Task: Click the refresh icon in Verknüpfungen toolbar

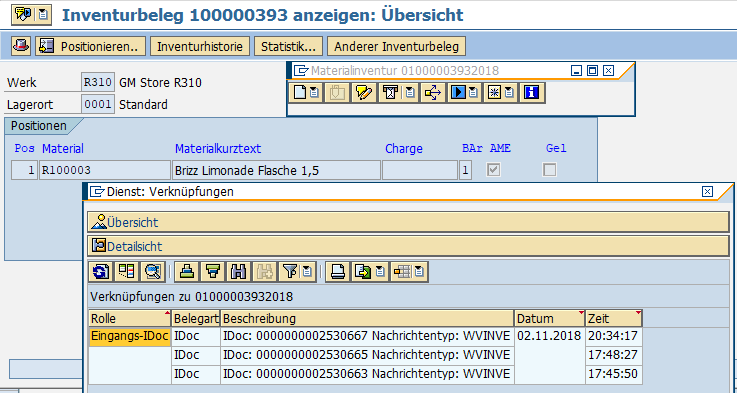Action: click(x=101, y=272)
